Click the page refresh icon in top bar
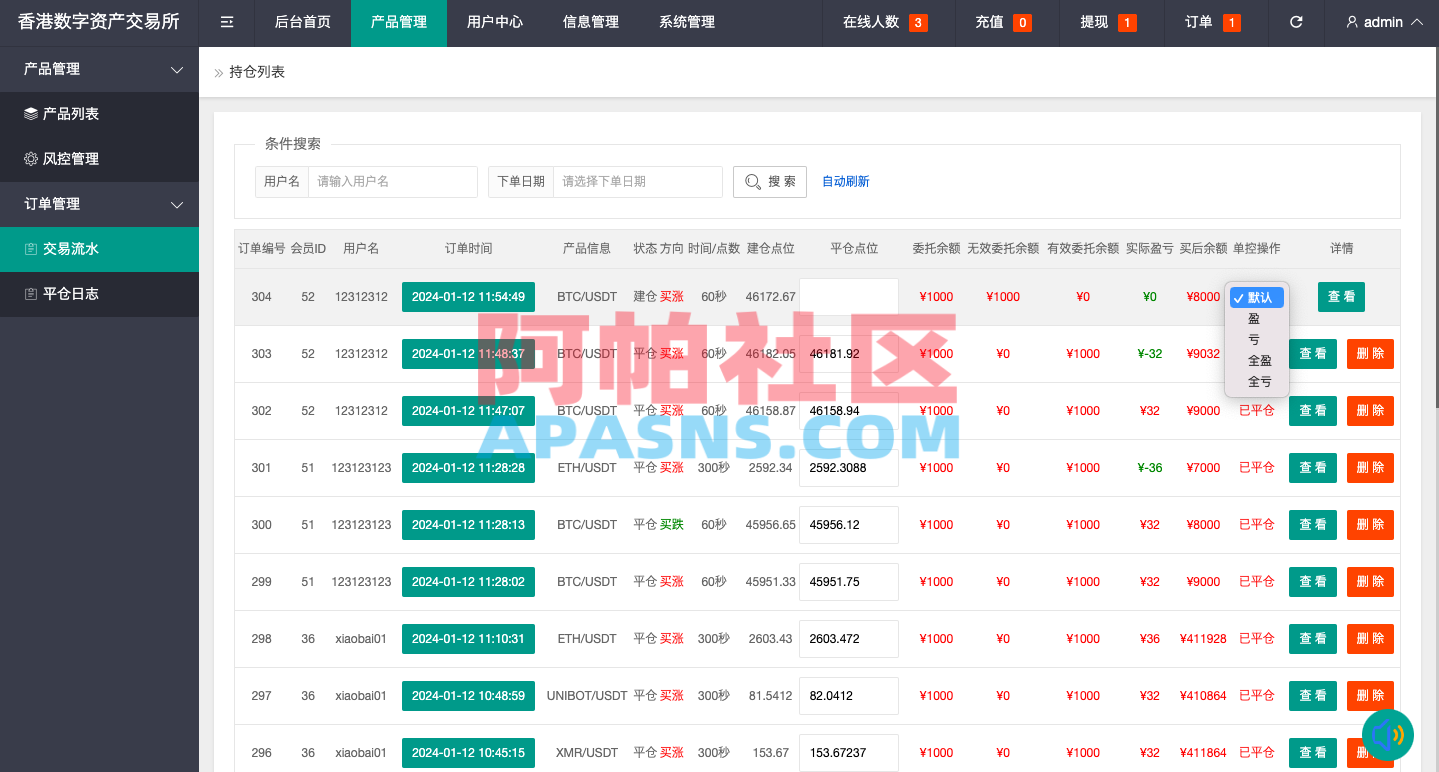Screen dimensions: 1439x772 (1296, 22)
